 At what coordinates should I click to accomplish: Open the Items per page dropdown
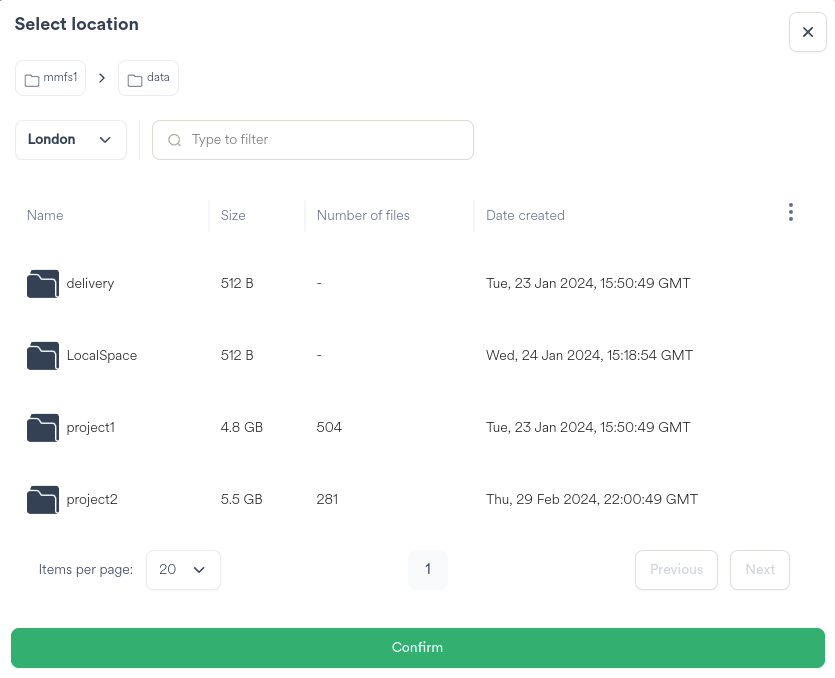coord(183,570)
